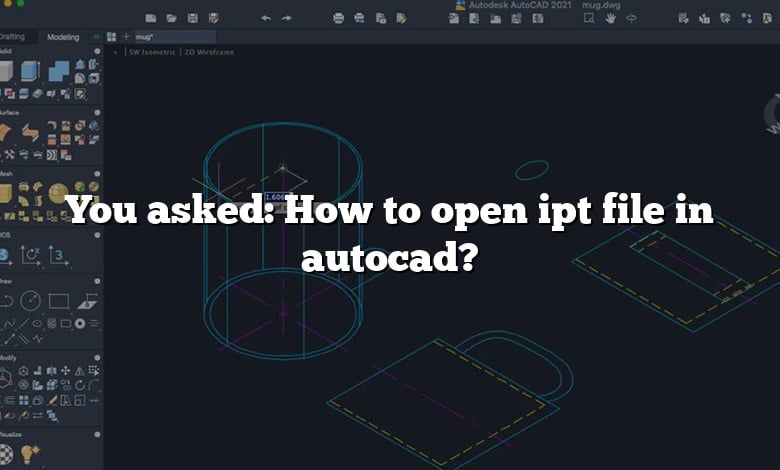
Task: Switch to the Modeling tab
Action: tap(64, 36)
